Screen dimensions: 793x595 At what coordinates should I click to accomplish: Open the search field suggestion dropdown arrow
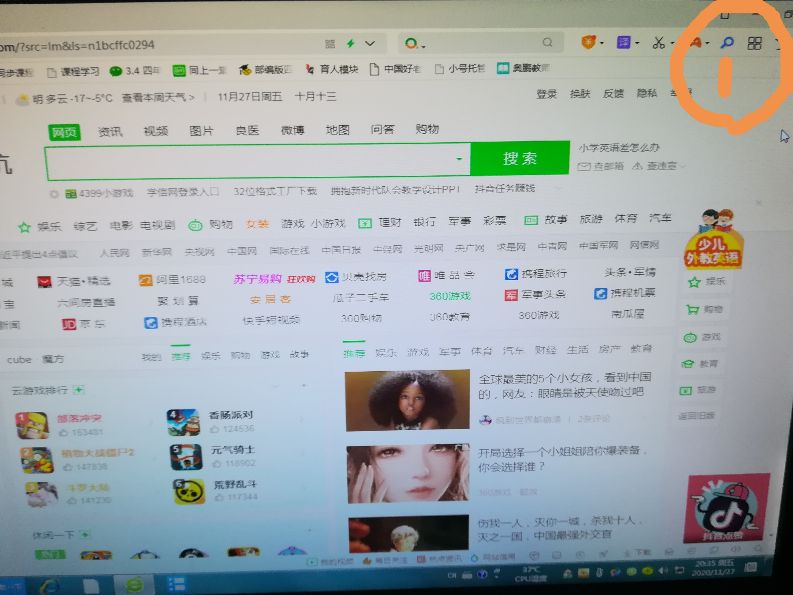459,159
